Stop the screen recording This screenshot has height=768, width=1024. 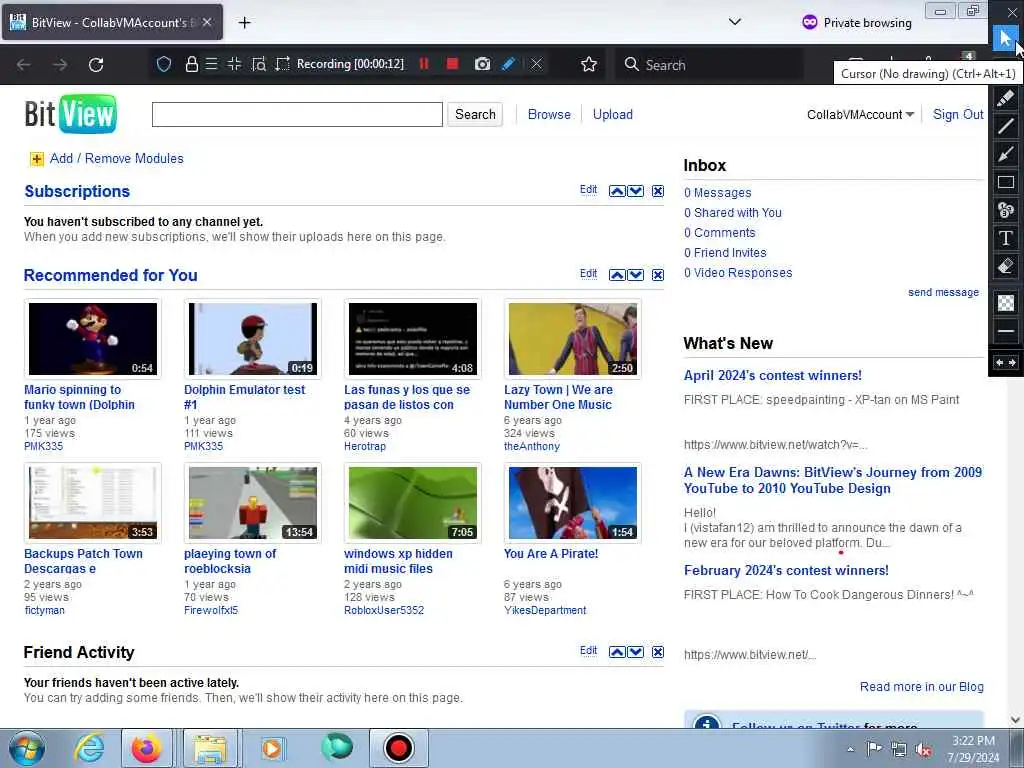click(x=452, y=64)
